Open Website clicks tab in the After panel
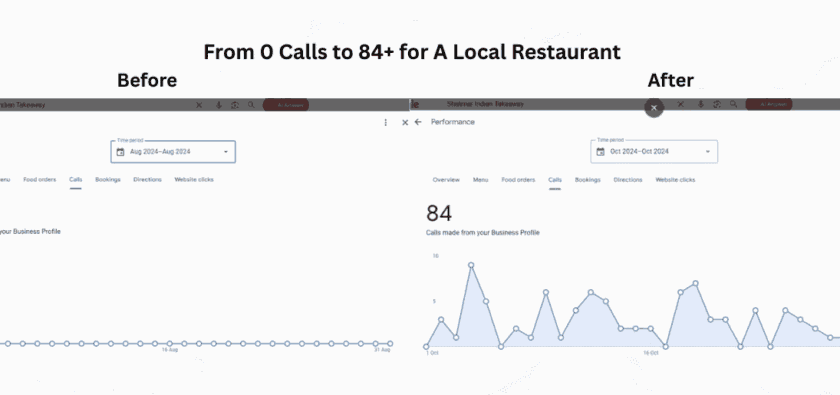This screenshot has height=395, width=840. 675,180
